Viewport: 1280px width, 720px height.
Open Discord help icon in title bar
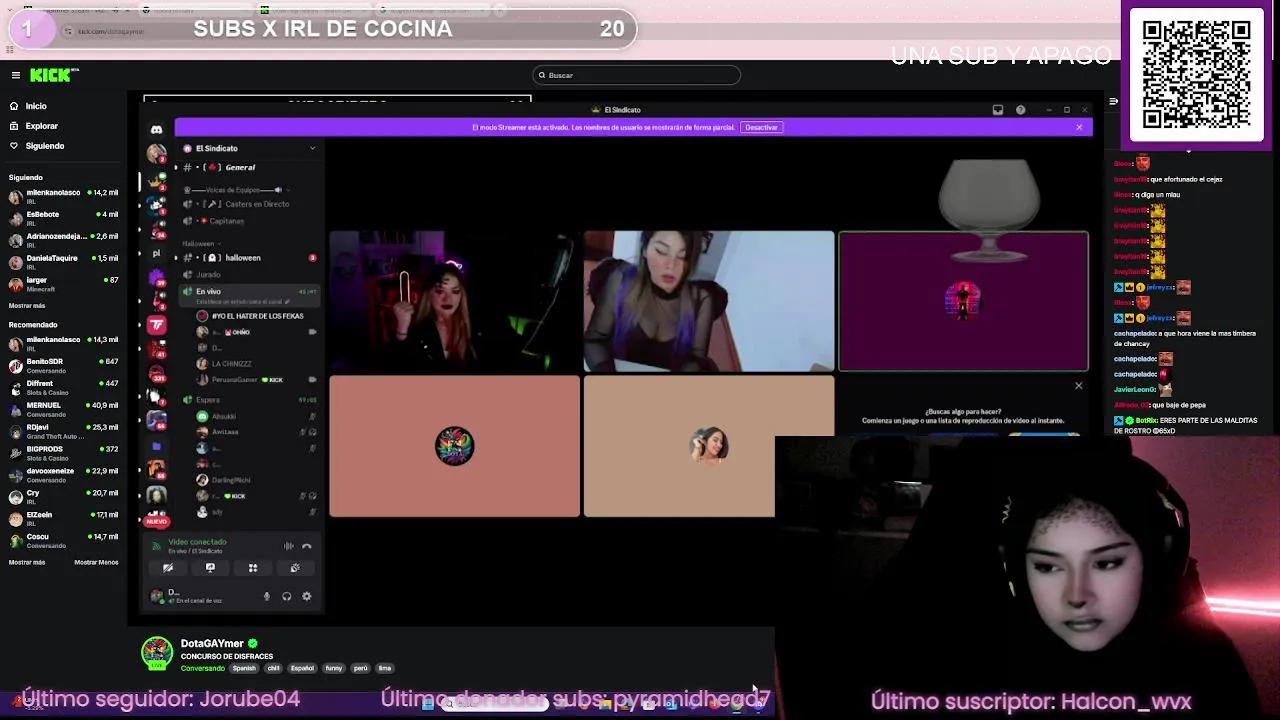tap(1020, 110)
